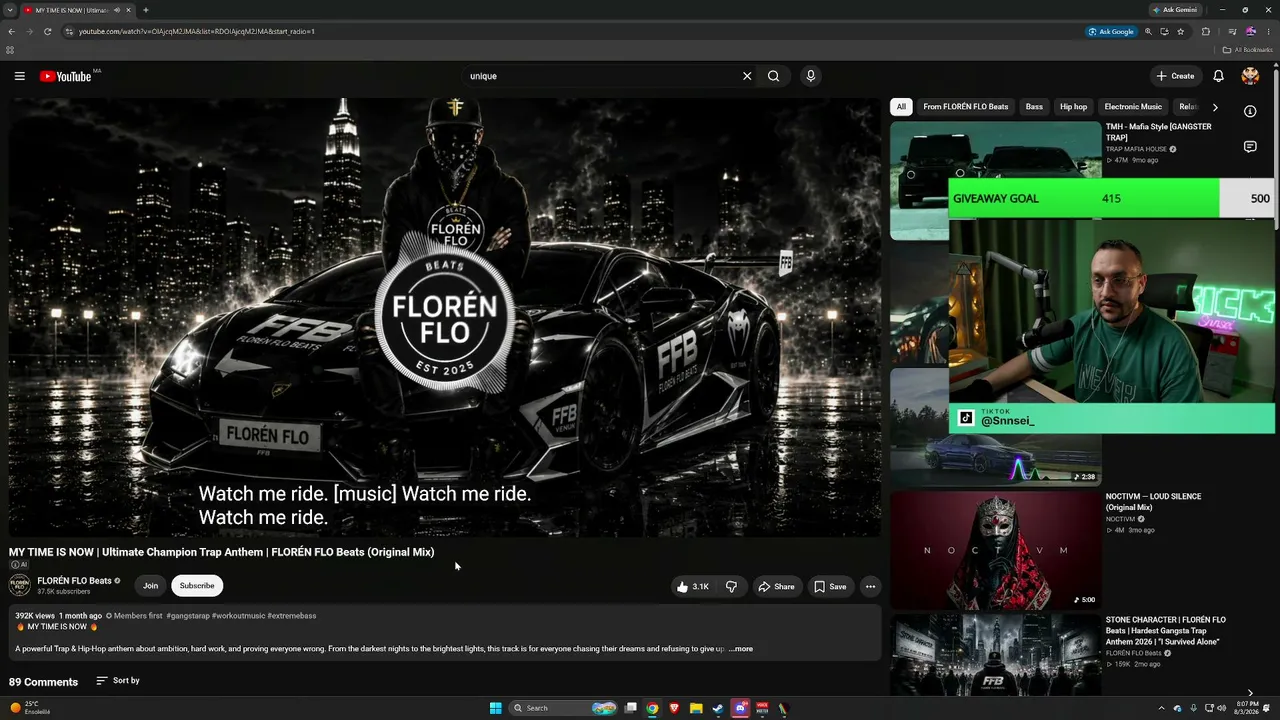Select the All filter chip
1280x720 pixels.
click(x=901, y=107)
